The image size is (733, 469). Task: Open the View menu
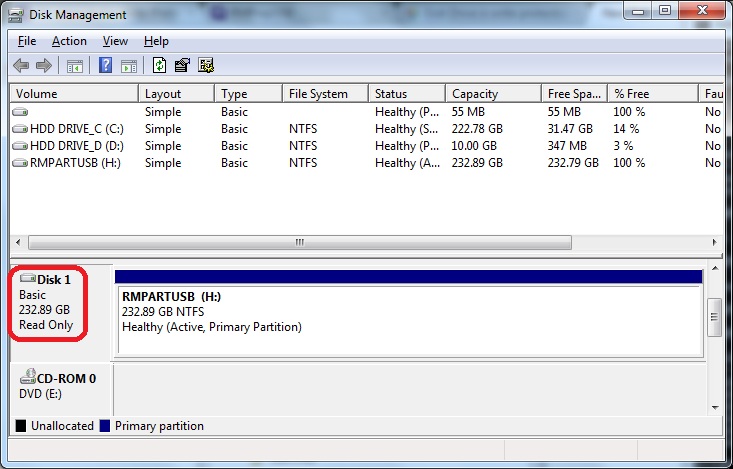pyautogui.click(x=115, y=41)
